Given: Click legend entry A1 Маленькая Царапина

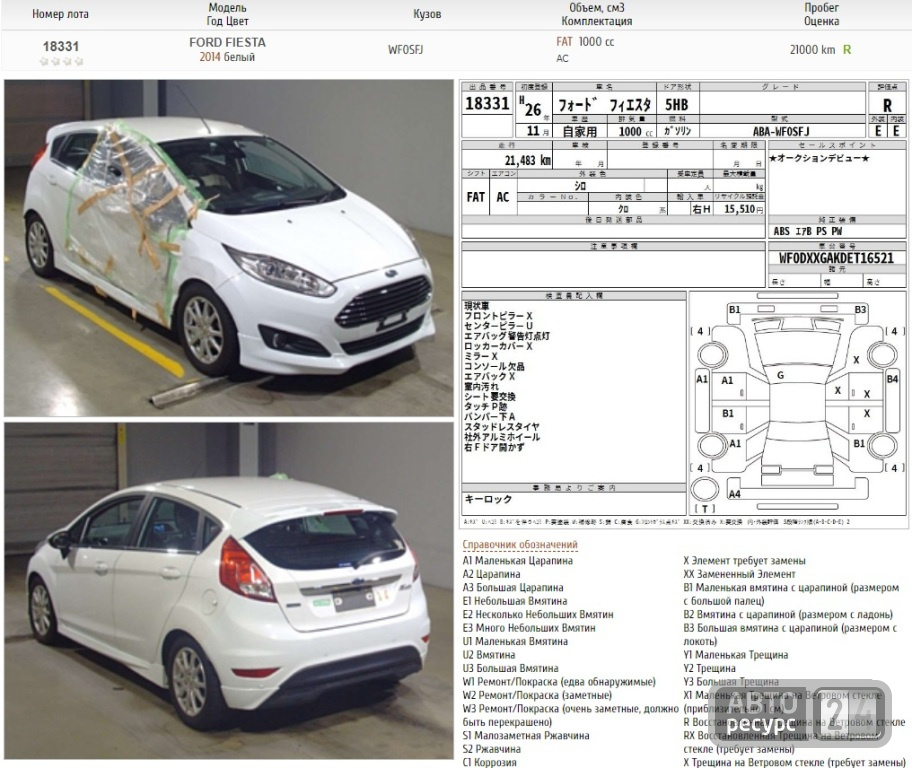Looking at the screenshot, I should click(x=518, y=561).
